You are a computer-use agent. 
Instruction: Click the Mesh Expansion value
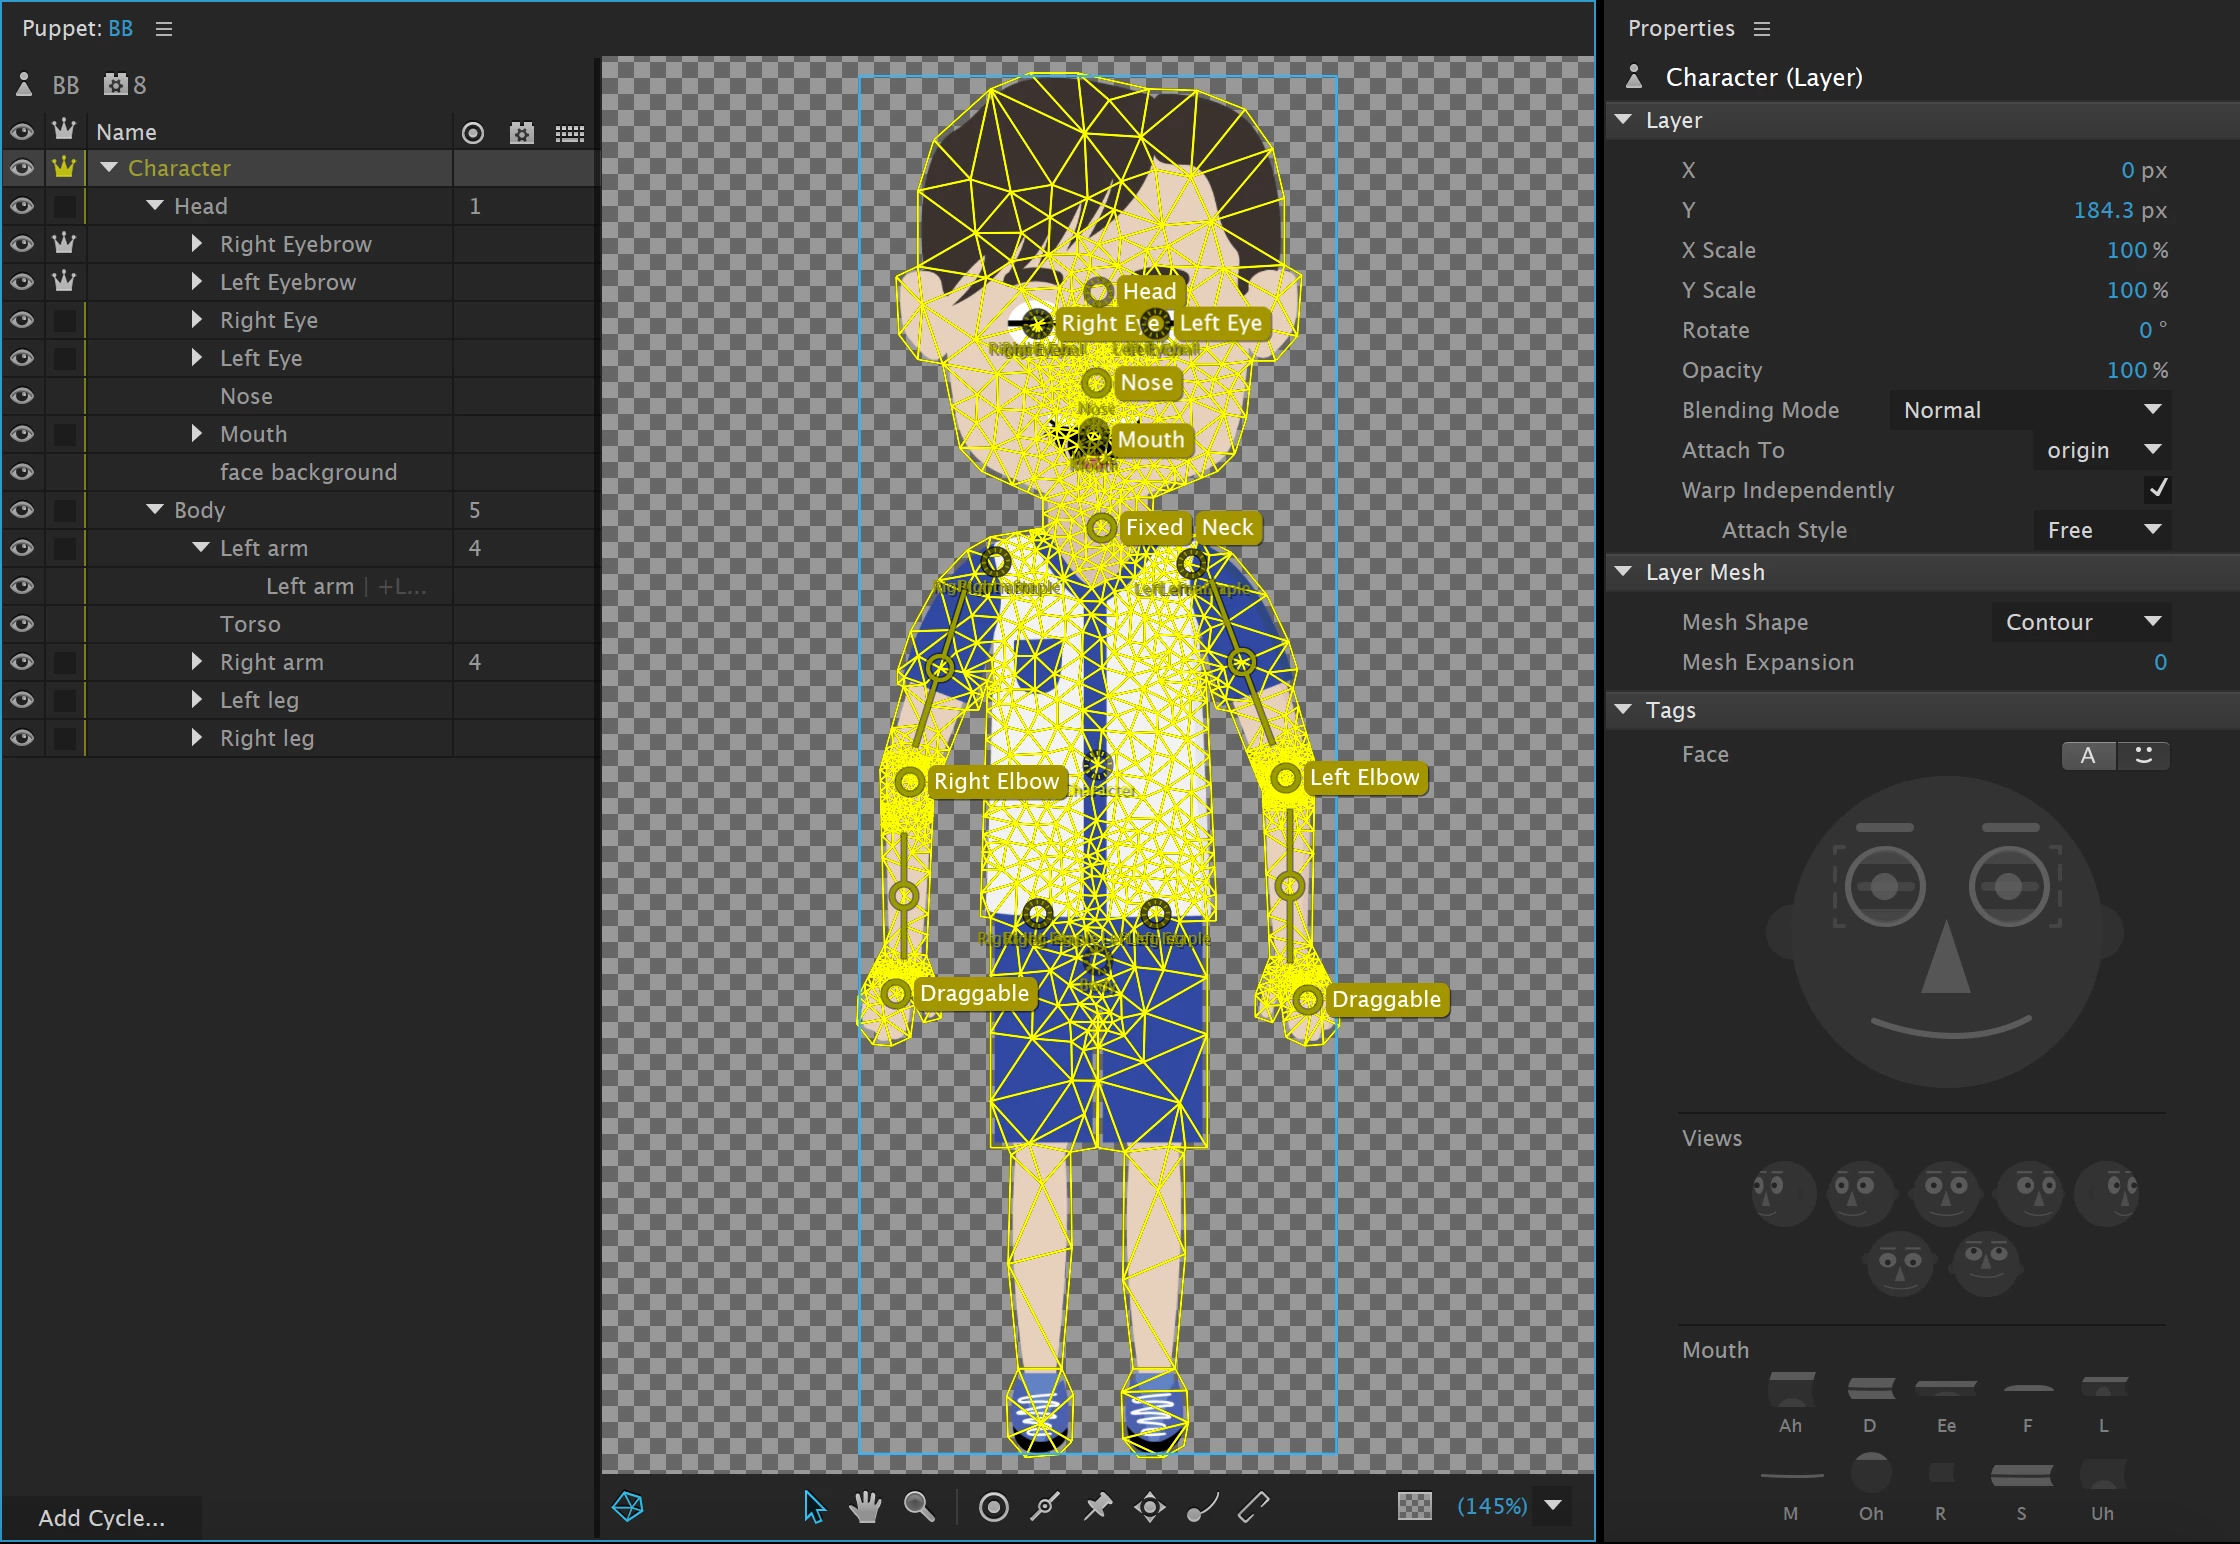(2160, 662)
